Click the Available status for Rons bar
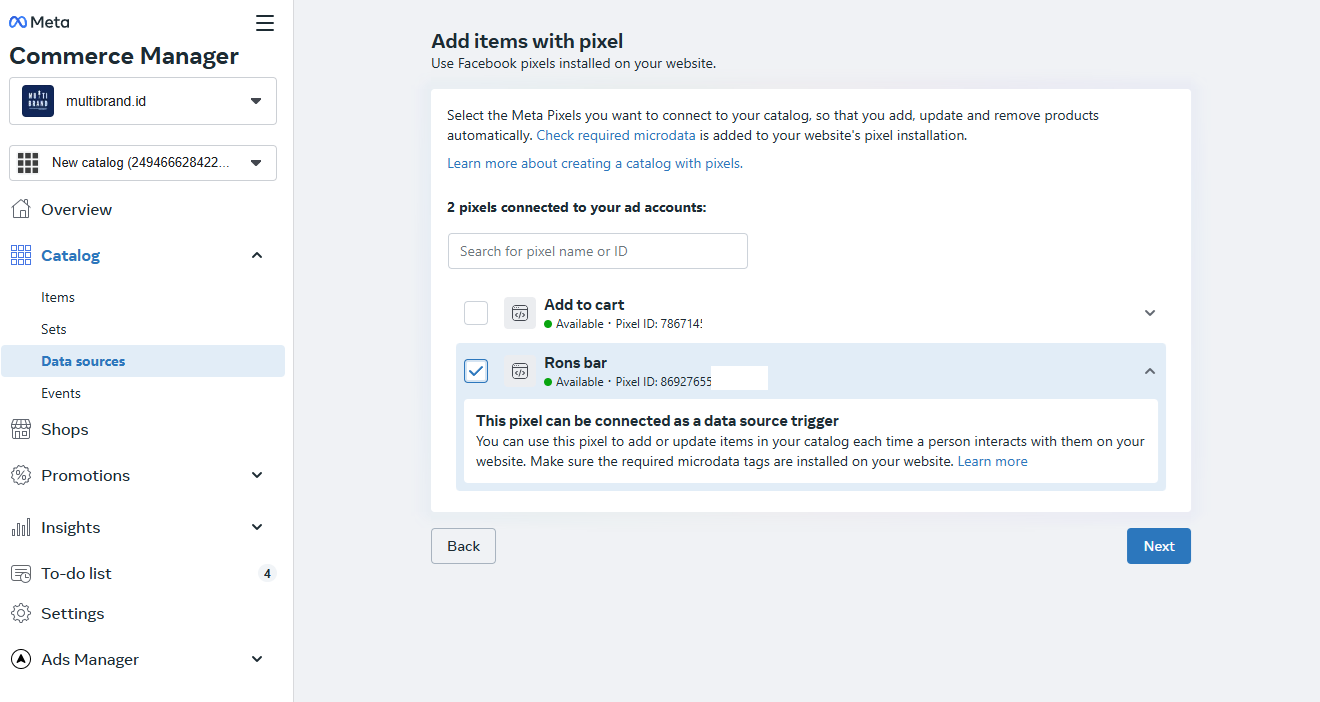 tap(574, 382)
